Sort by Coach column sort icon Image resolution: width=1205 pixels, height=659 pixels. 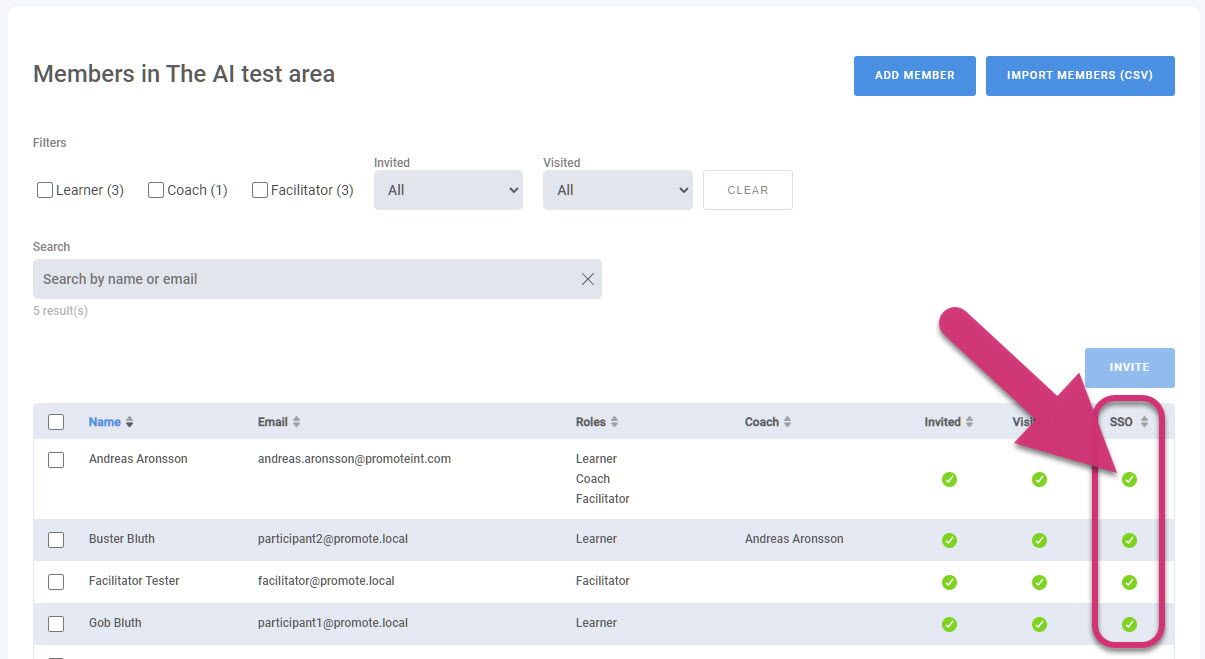(787, 422)
